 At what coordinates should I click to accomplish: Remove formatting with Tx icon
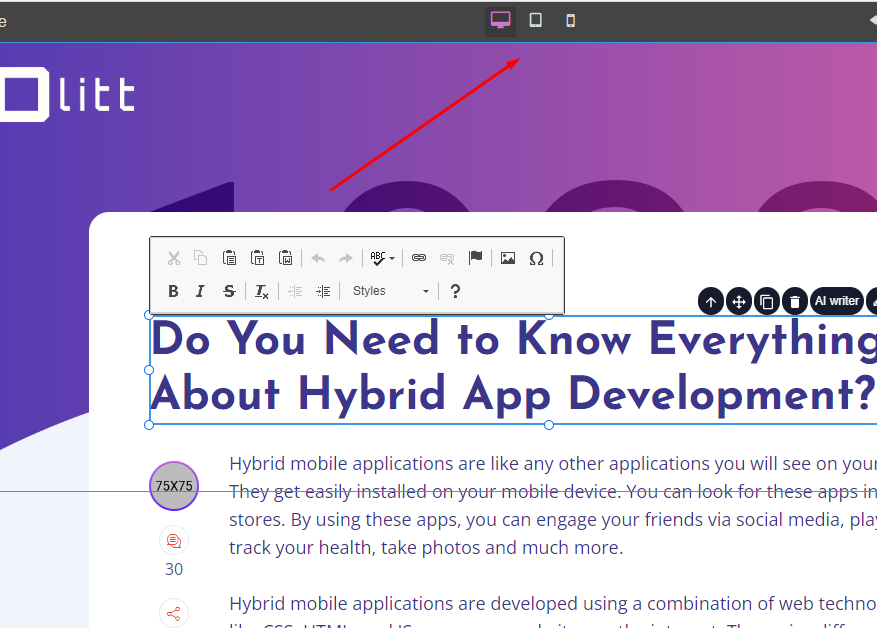[x=261, y=291]
